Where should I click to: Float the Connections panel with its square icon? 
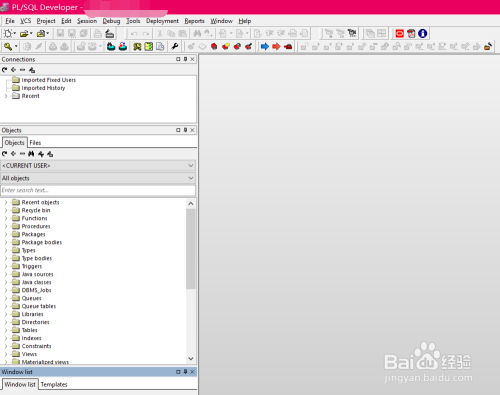click(x=178, y=59)
